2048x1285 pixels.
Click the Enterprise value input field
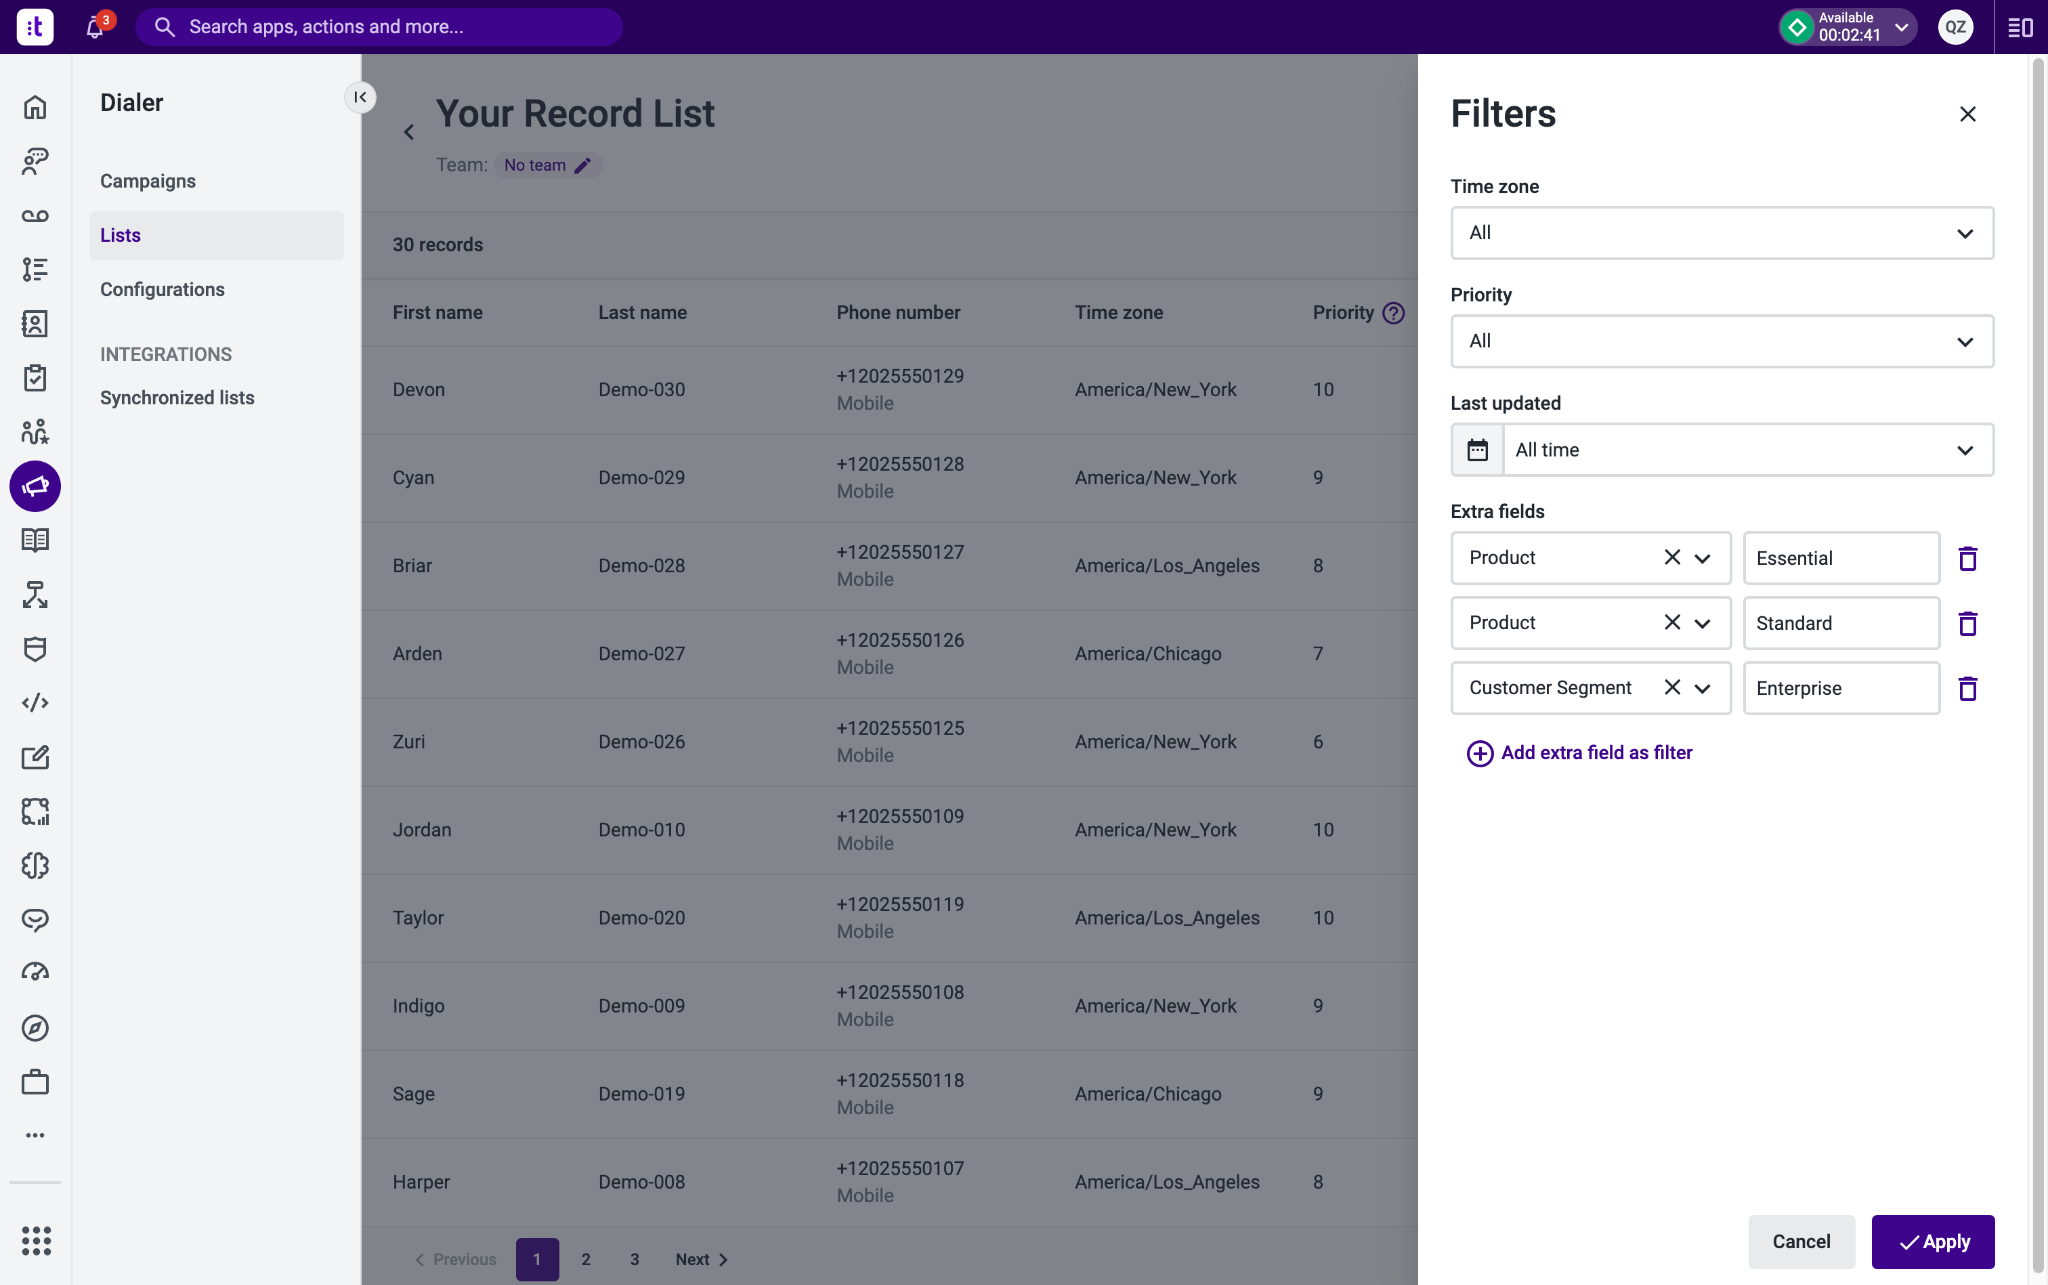(x=1841, y=688)
